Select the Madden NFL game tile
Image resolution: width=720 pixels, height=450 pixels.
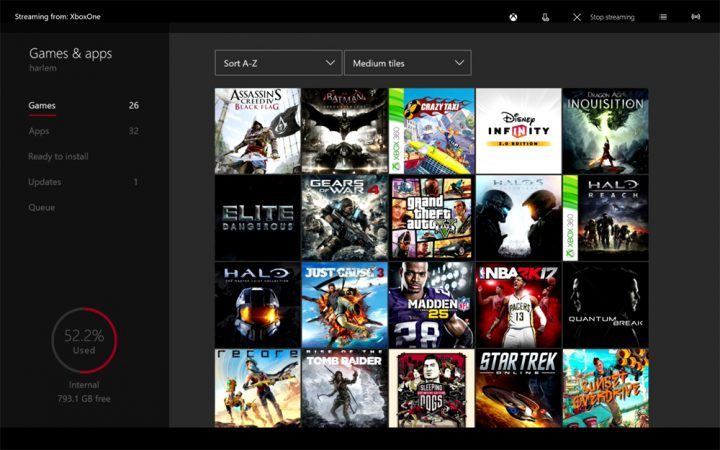pyautogui.click(x=431, y=305)
